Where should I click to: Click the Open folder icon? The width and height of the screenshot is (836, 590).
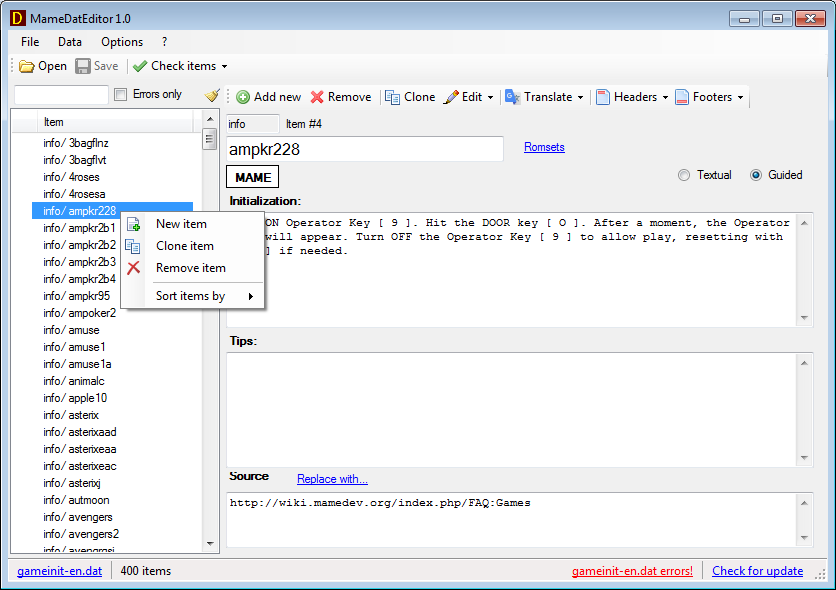(27, 66)
